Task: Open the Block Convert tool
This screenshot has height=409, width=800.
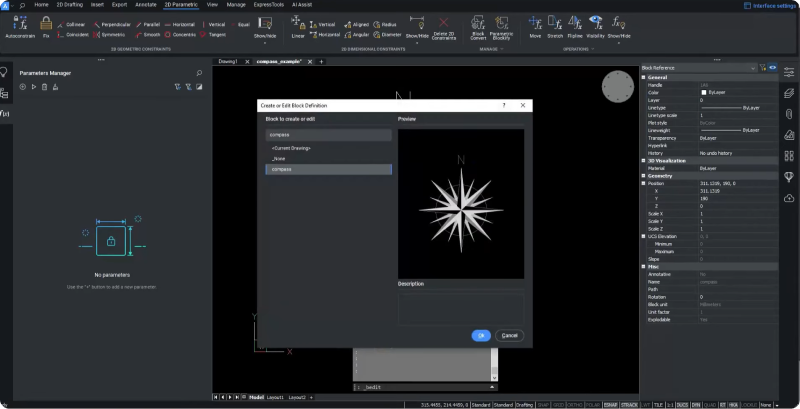Action: 478,22
